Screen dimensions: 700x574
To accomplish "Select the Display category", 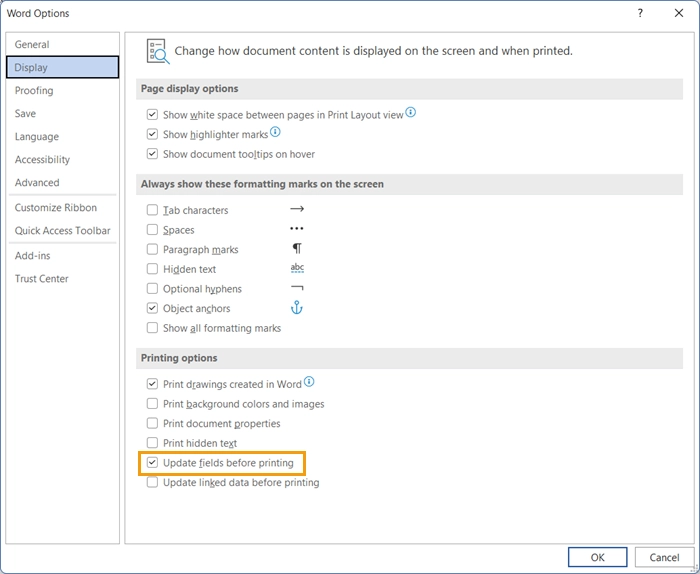I will pyautogui.click(x=62, y=67).
